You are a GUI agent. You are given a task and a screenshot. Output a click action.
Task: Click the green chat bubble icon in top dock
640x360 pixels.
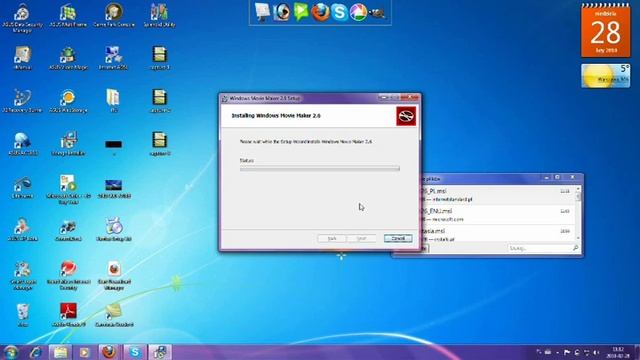(x=301, y=12)
